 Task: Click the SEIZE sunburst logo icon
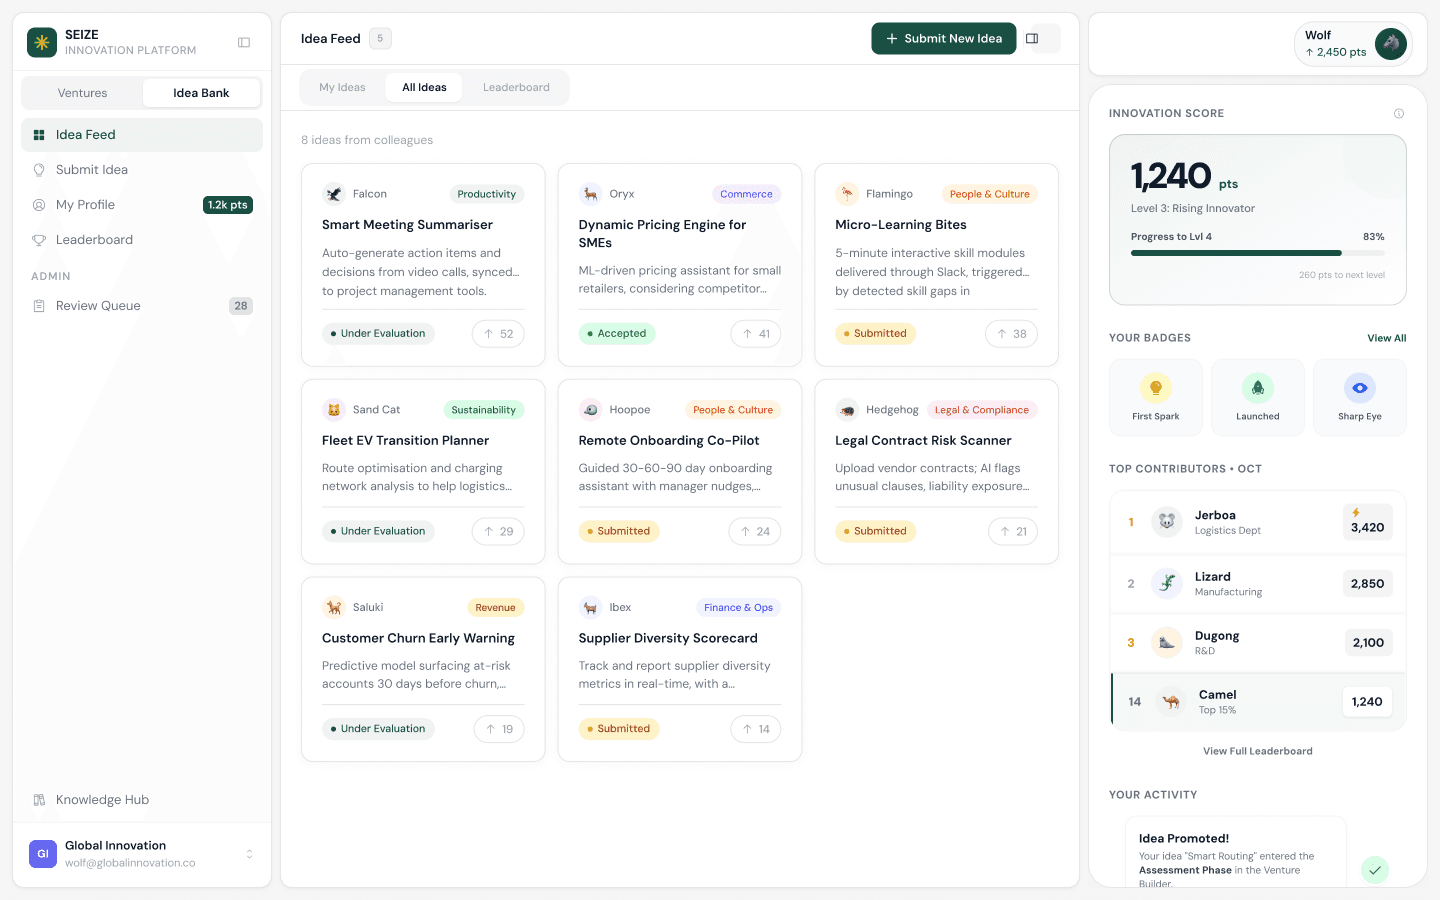pos(42,42)
